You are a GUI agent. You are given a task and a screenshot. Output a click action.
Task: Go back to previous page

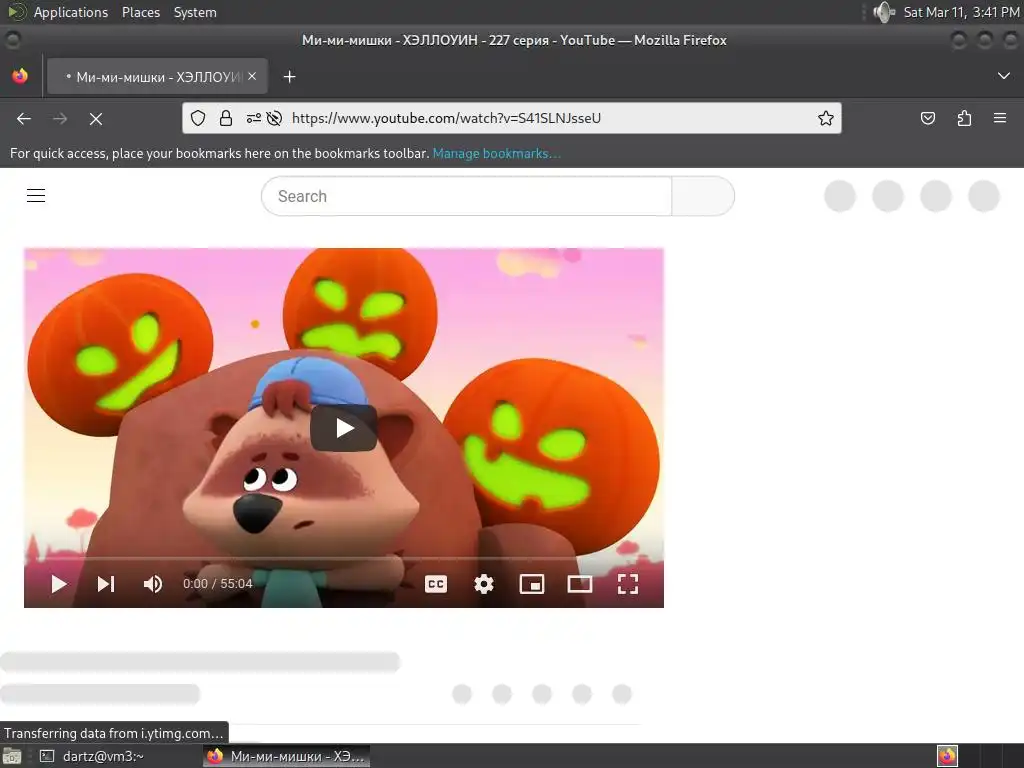point(24,118)
